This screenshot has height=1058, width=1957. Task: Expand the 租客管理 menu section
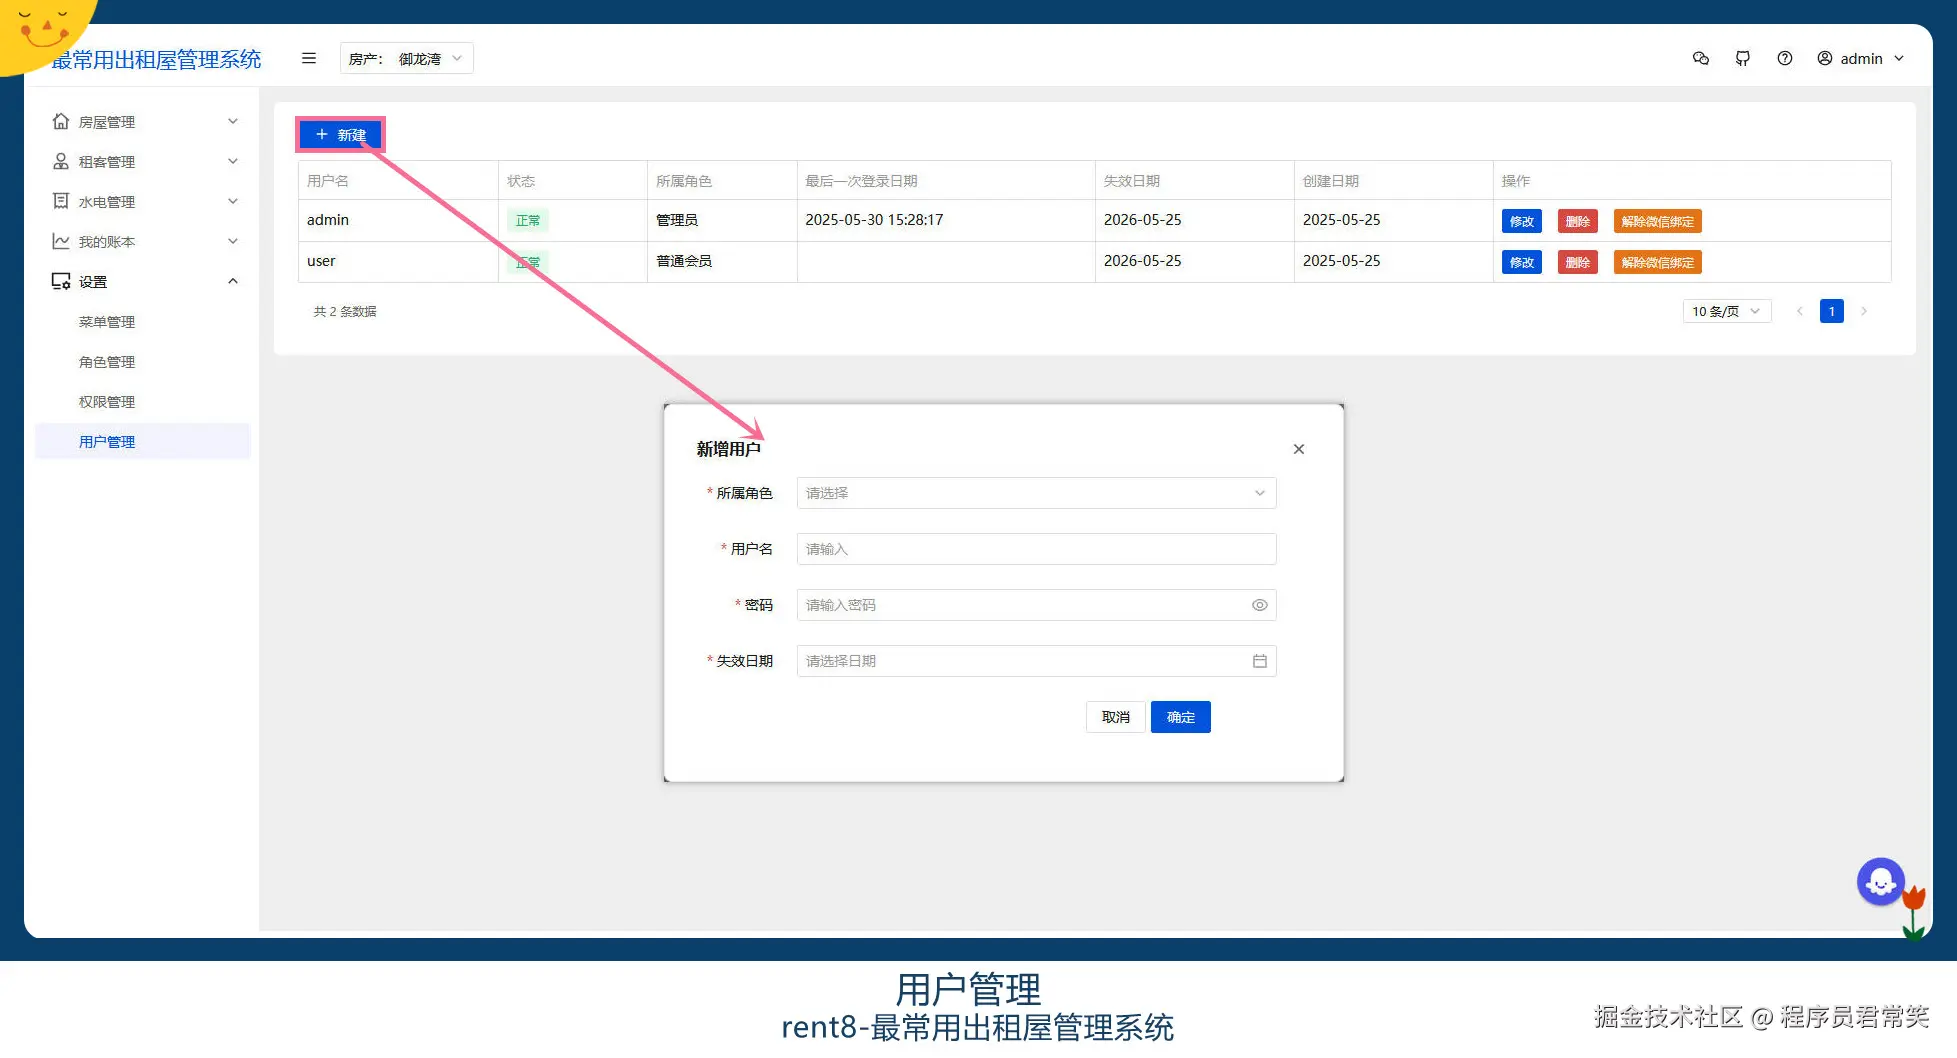click(x=143, y=161)
